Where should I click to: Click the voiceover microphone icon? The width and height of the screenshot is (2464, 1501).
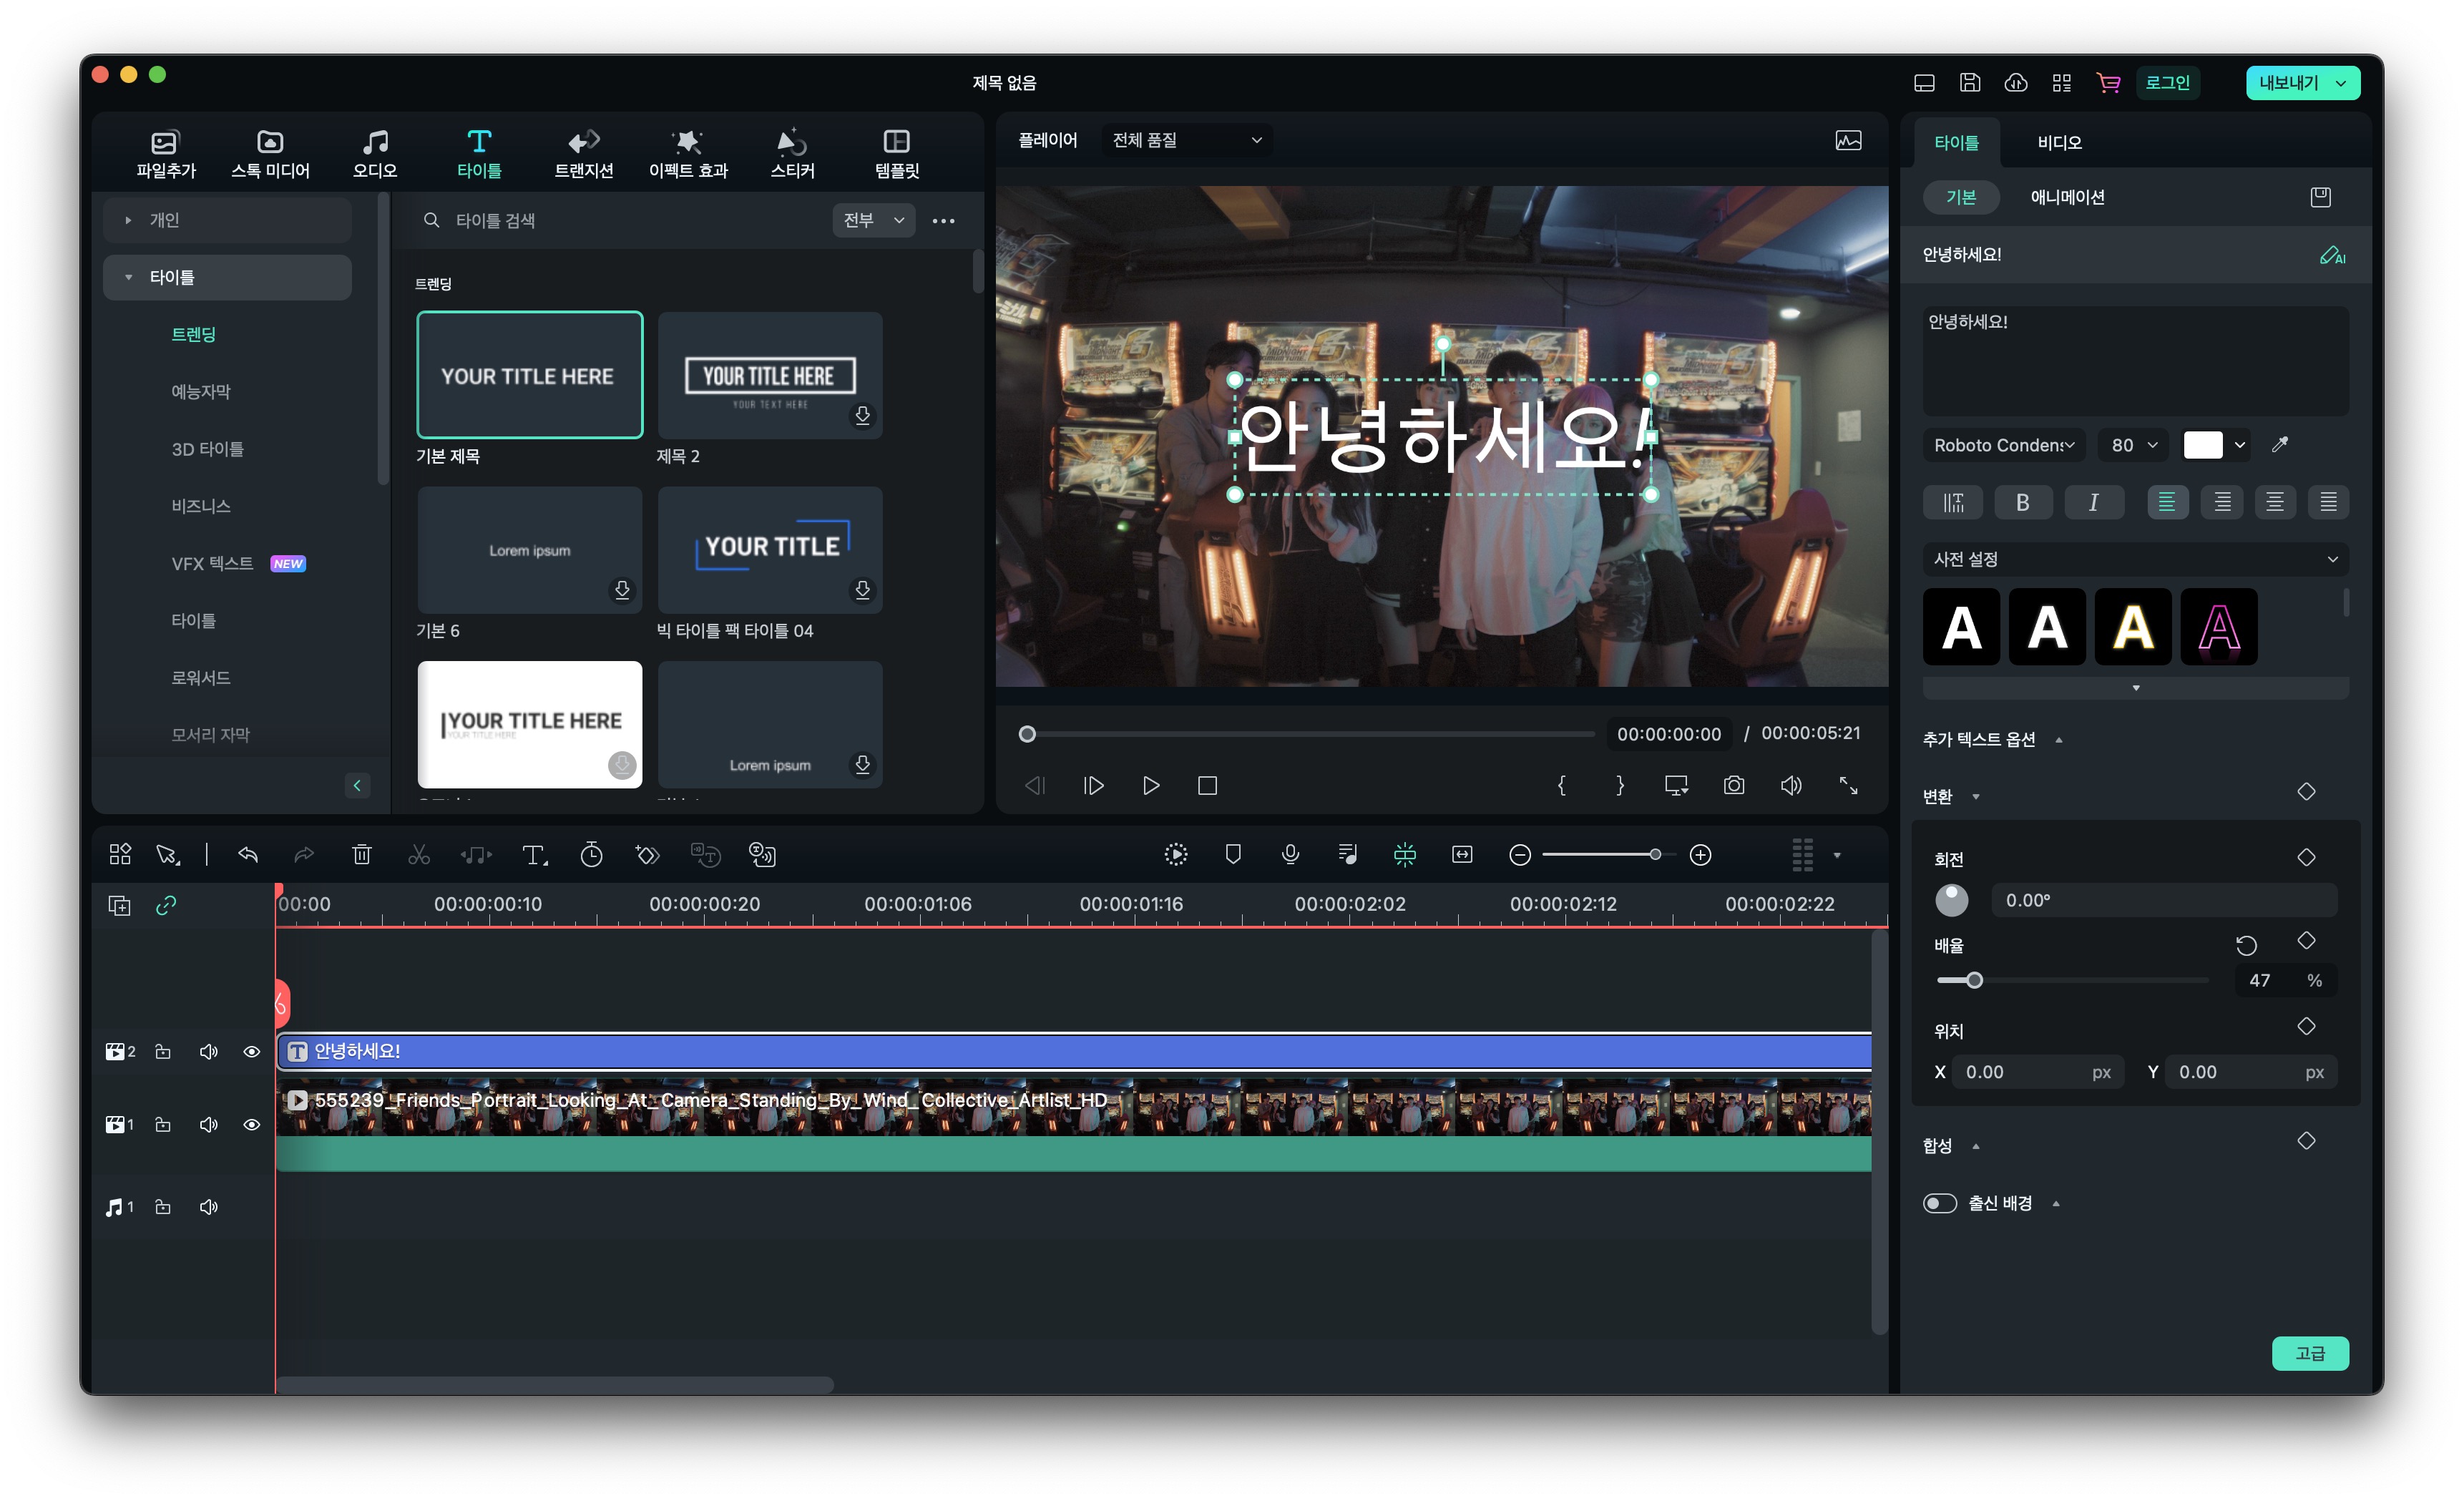(x=1290, y=855)
